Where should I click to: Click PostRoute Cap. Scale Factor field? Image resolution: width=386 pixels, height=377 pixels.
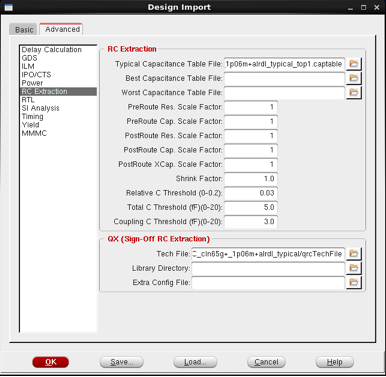tap(251, 150)
